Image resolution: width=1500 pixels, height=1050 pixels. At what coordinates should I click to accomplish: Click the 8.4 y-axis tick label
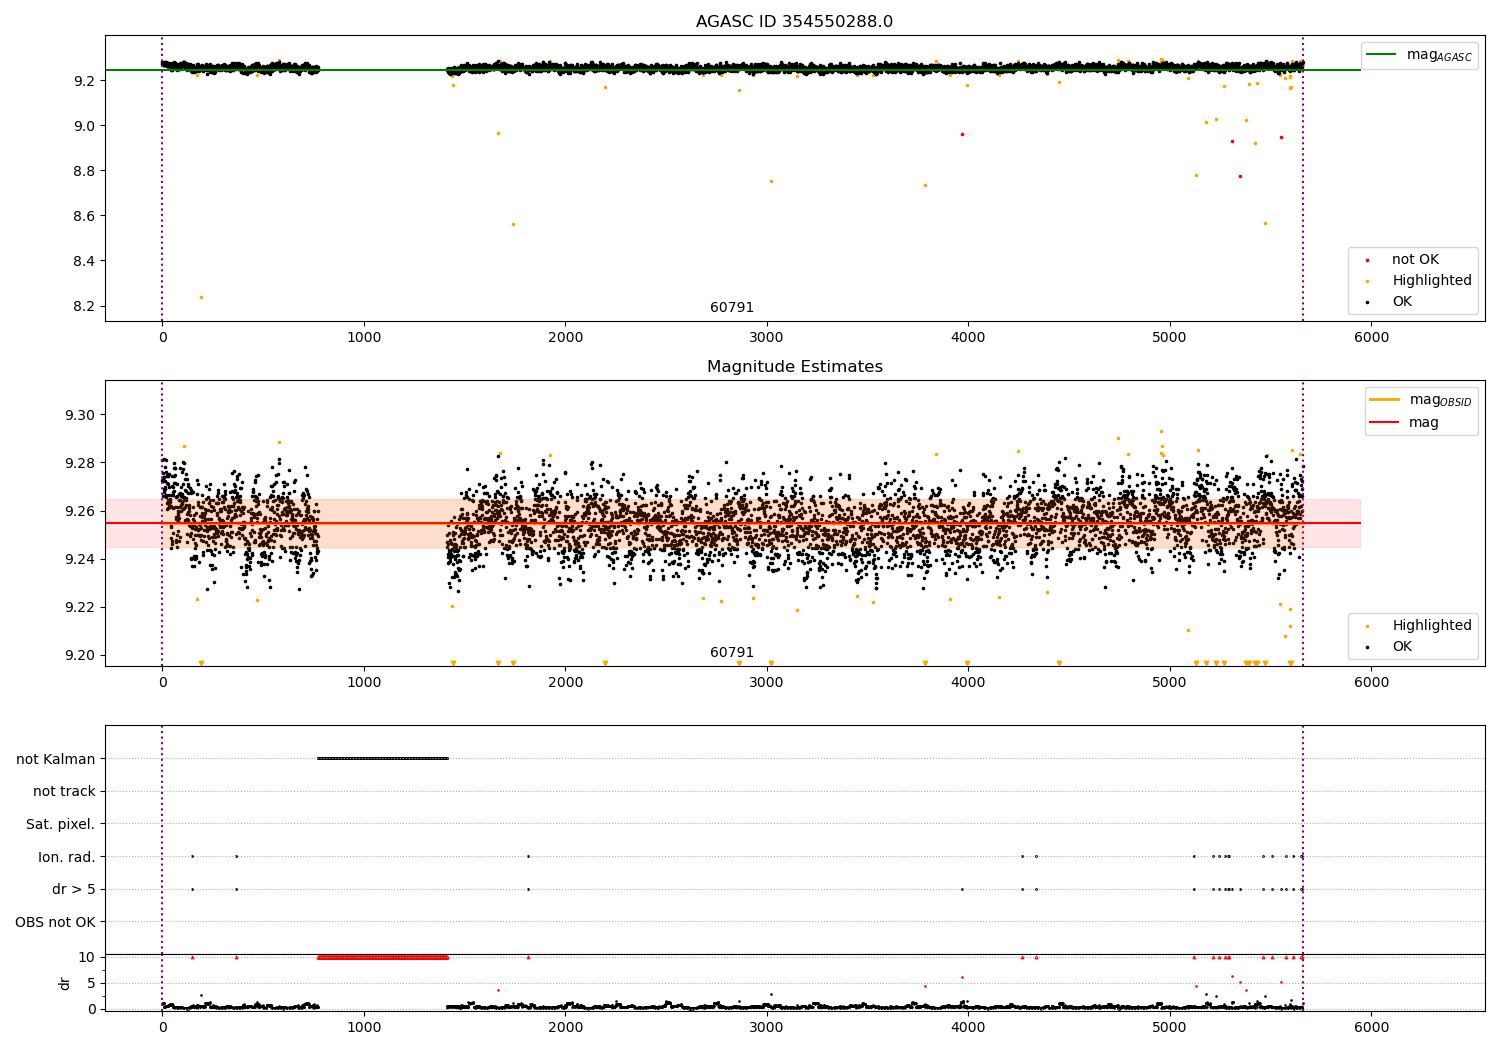(83, 262)
